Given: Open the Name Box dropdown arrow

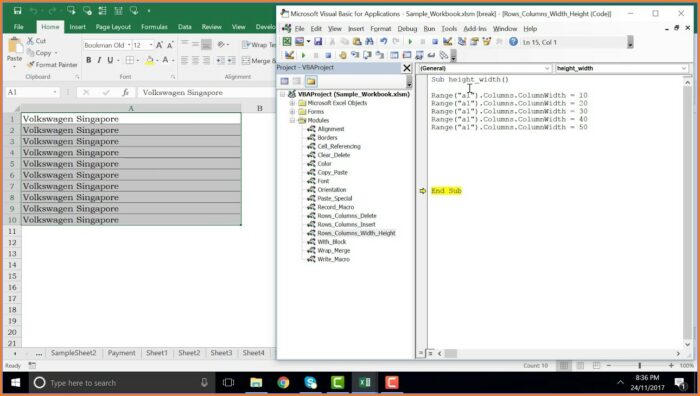Looking at the screenshot, I should [x=54, y=92].
